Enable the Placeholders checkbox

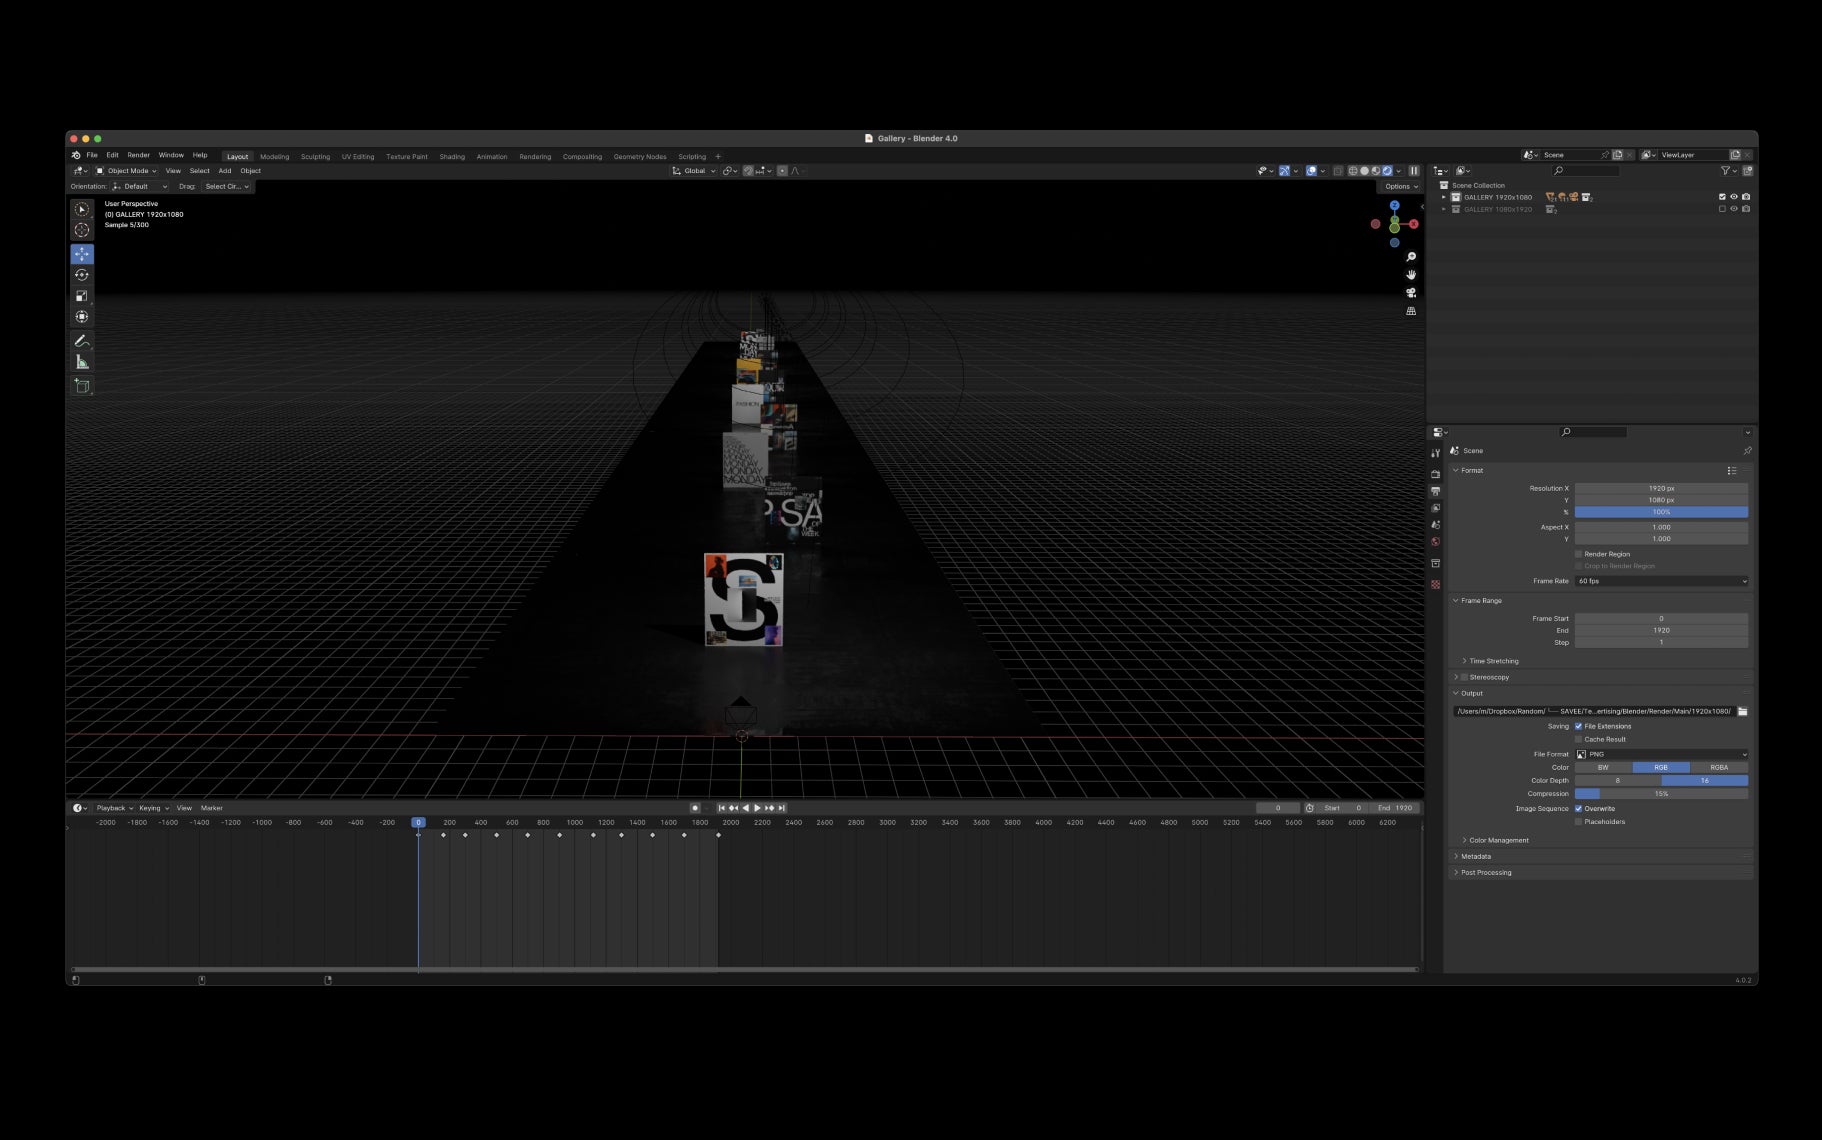(1579, 821)
